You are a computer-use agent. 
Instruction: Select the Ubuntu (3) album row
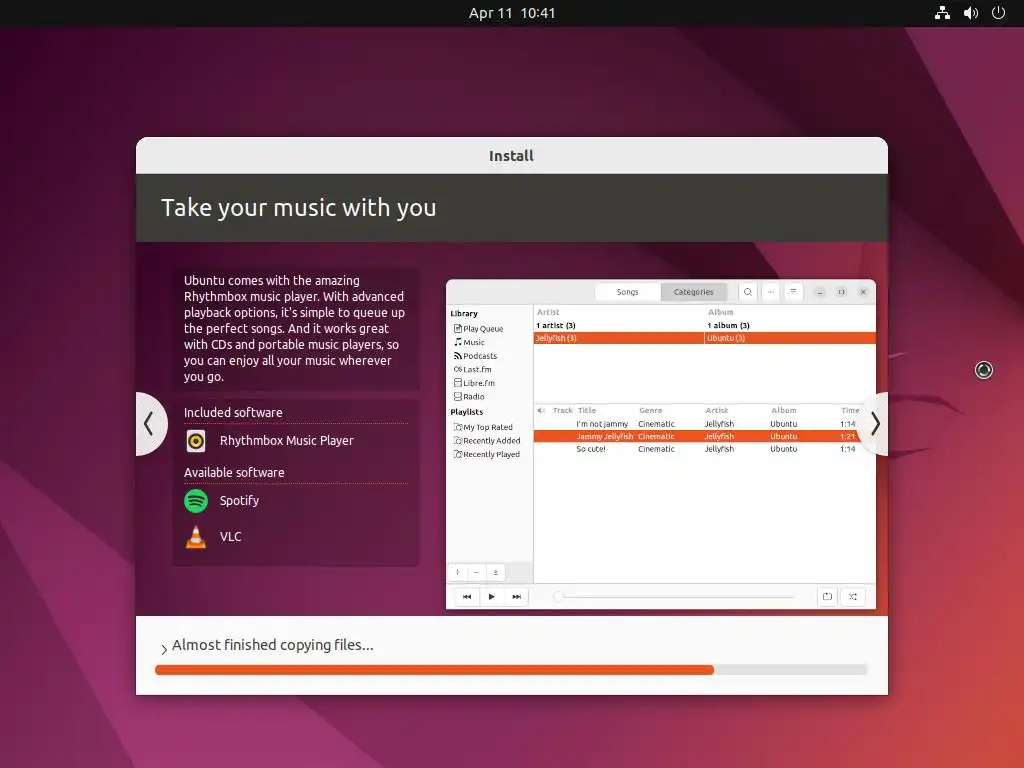tap(790, 338)
